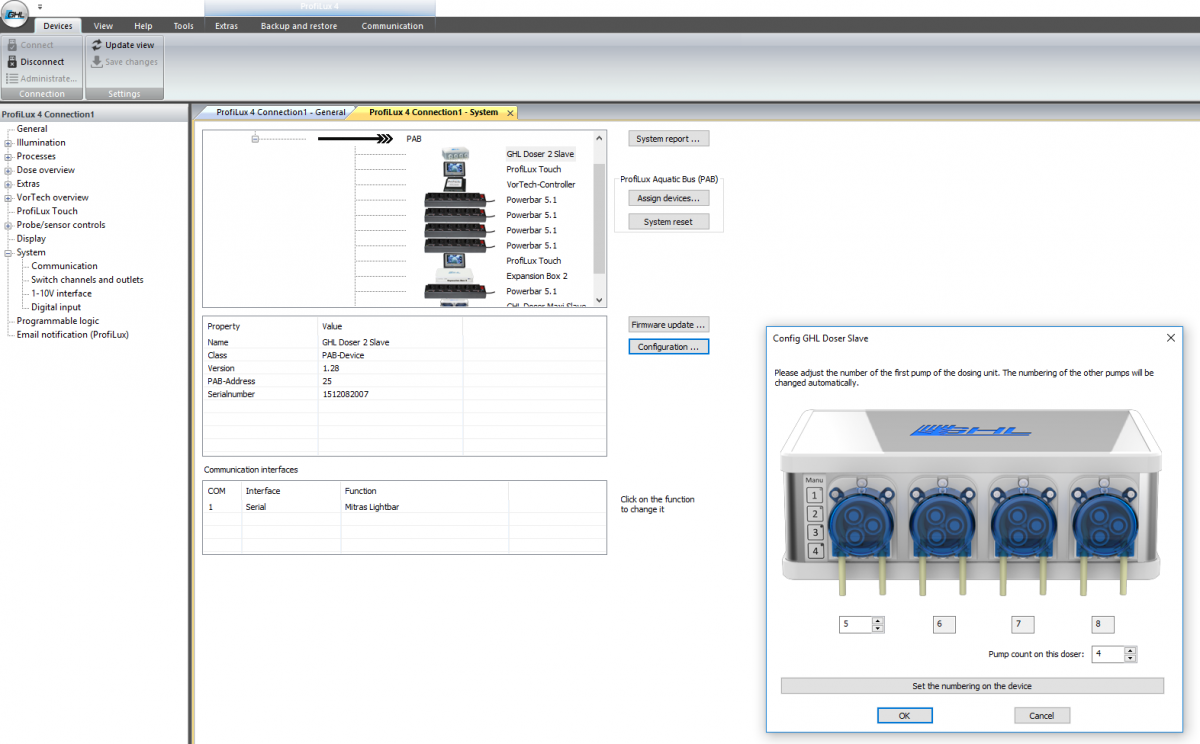Select Email notification (ProfiLux) tree item
This screenshot has width=1200, height=744.
click(72, 335)
